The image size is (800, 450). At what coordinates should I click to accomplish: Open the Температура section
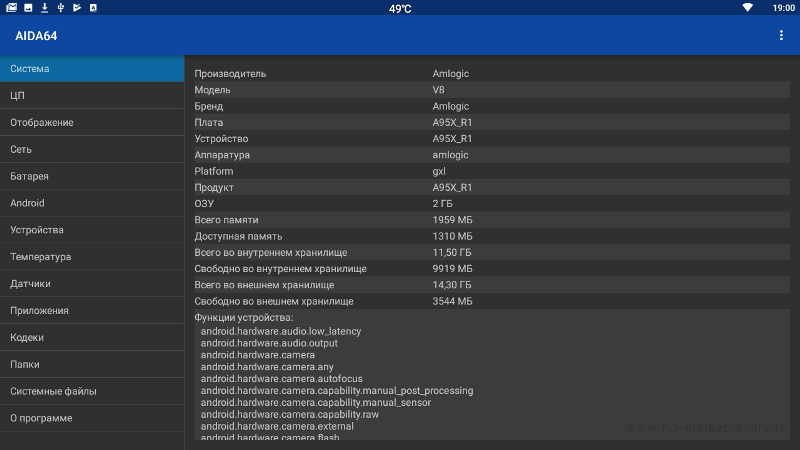92,257
